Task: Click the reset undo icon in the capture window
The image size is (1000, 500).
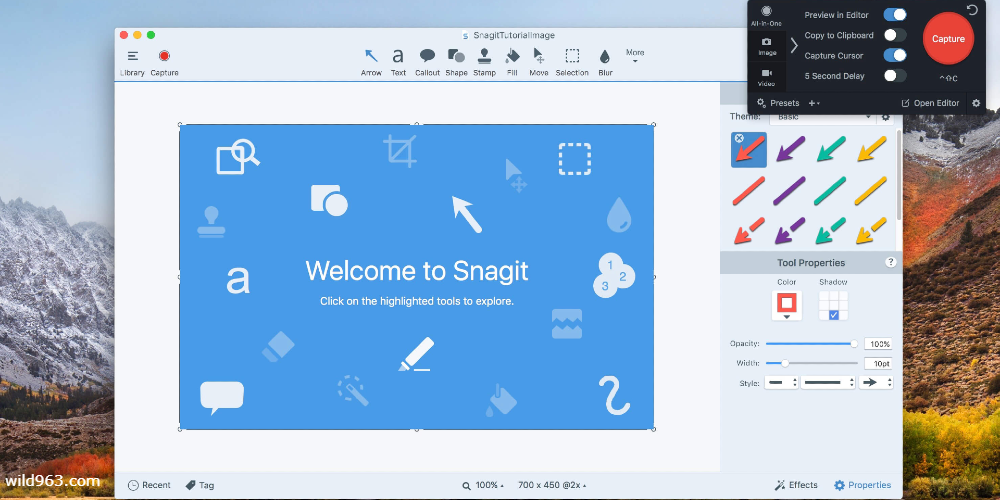Action: [972, 10]
